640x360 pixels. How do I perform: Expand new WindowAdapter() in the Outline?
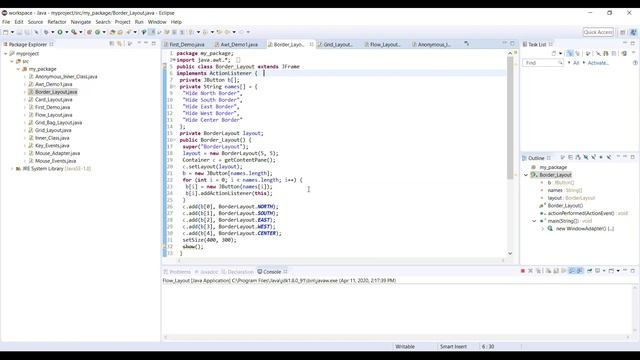tap(542, 229)
